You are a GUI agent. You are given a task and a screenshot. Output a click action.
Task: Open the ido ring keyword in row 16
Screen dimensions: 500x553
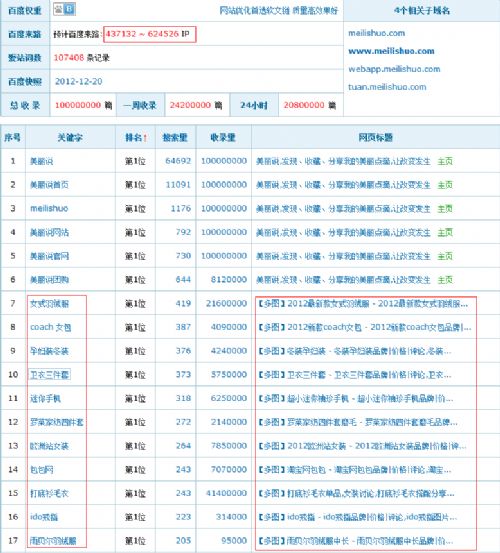(x=44, y=517)
